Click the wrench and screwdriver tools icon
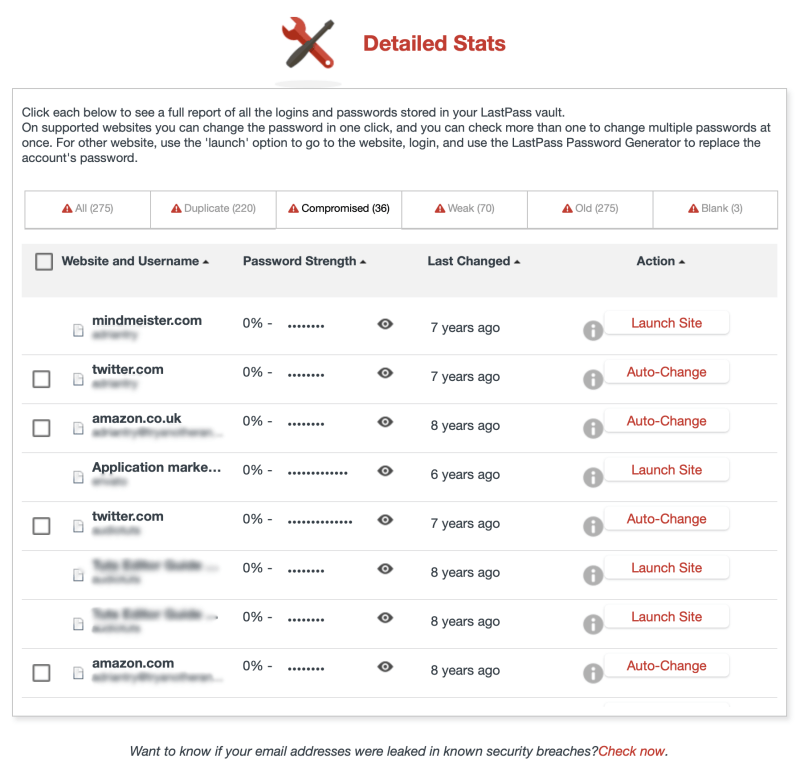This screenshot has height=770, width=800. tap(308, 45)
